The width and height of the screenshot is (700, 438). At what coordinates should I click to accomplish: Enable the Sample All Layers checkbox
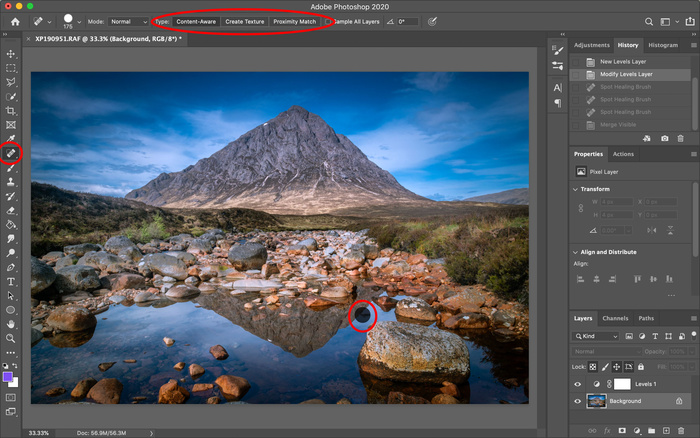click(x=329, y=21)
